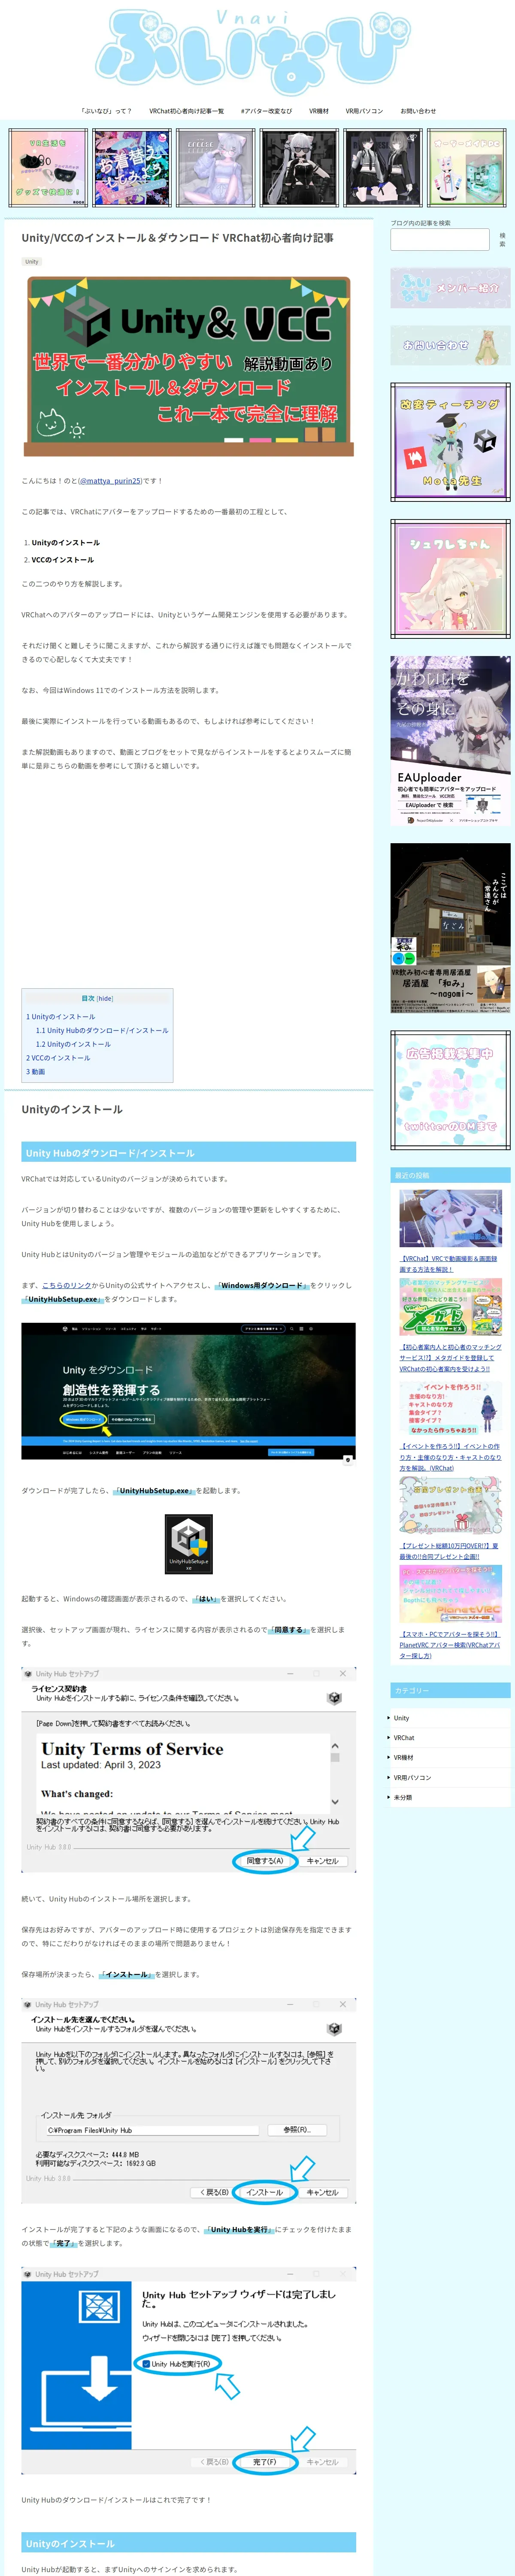Toggle the Unity Hubを実行(R) checkbox

click(x=146, y=2364)
